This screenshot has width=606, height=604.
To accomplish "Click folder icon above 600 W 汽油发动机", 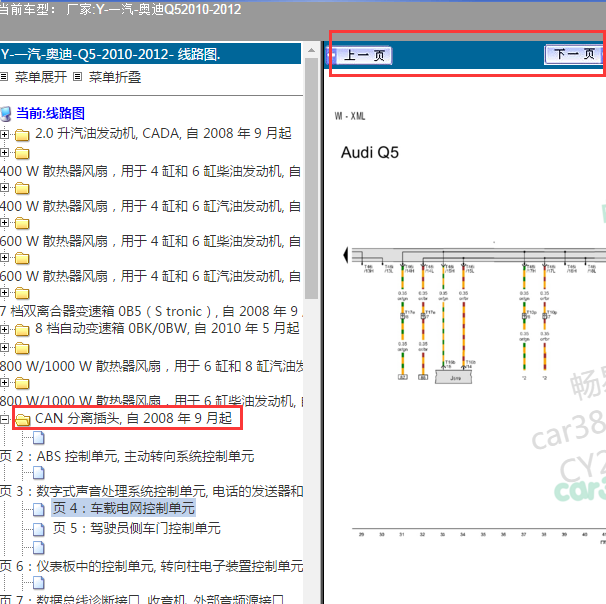I will (x=22, y=258).
